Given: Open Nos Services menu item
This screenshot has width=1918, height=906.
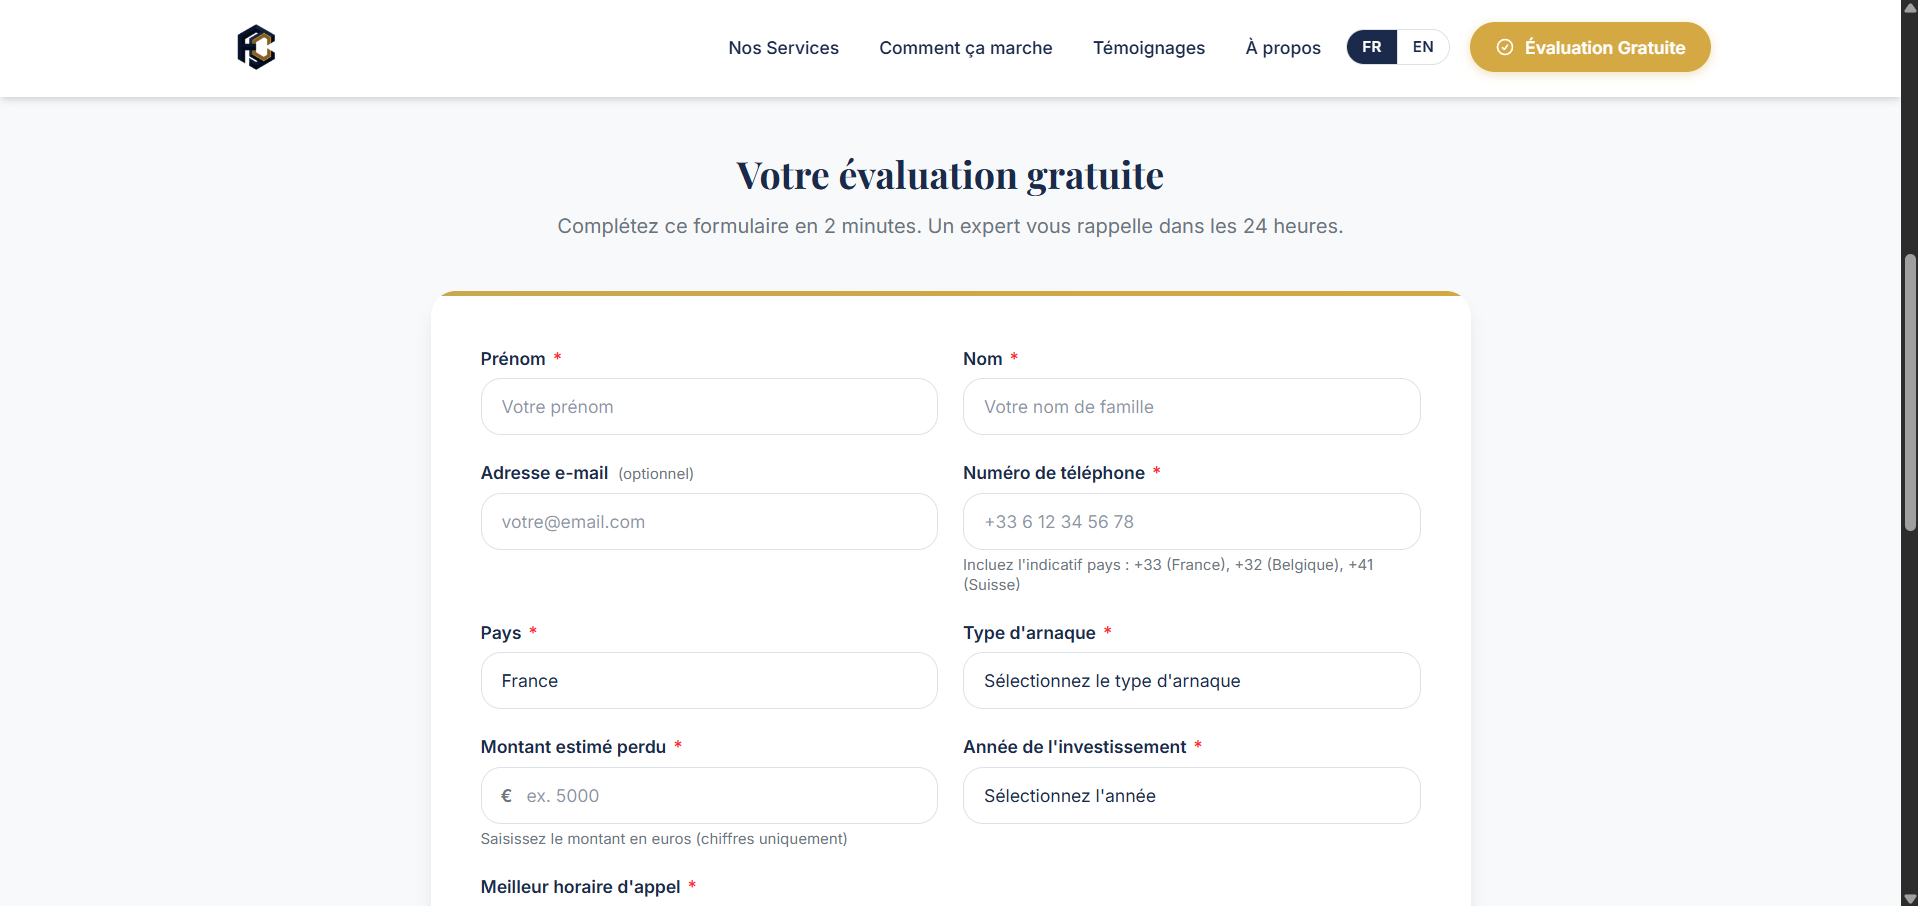Looking at the screenshot, I should pos(783,48).
